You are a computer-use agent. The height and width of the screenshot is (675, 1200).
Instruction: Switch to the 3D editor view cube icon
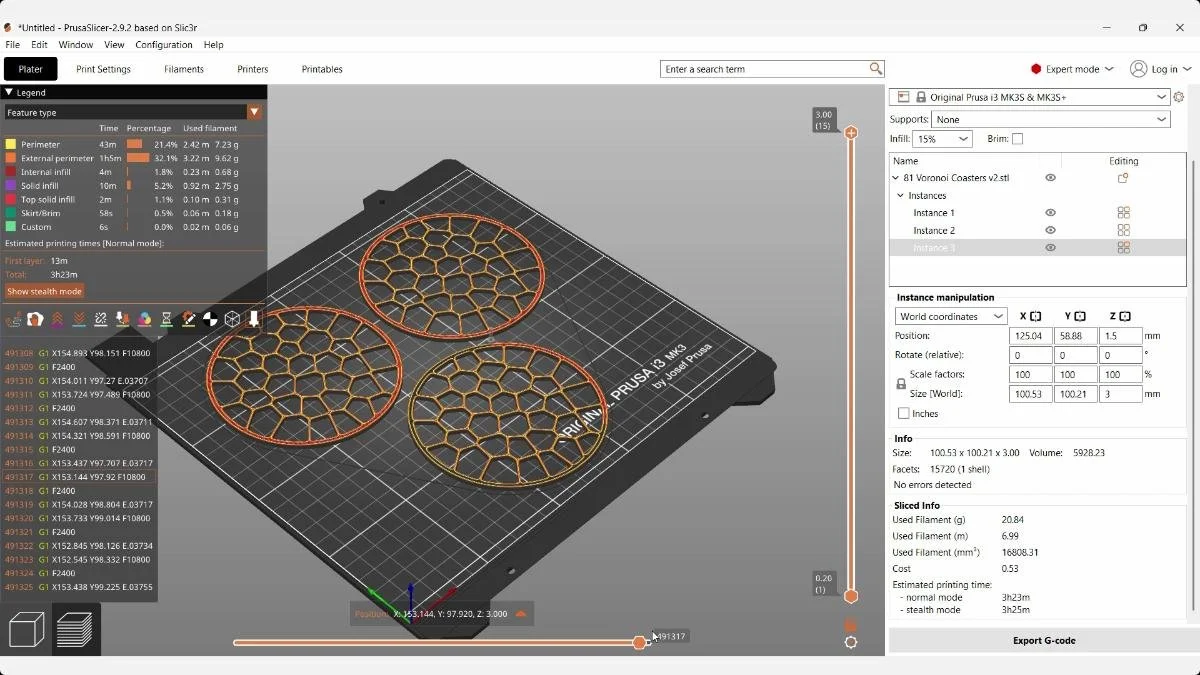click(26, 630)
